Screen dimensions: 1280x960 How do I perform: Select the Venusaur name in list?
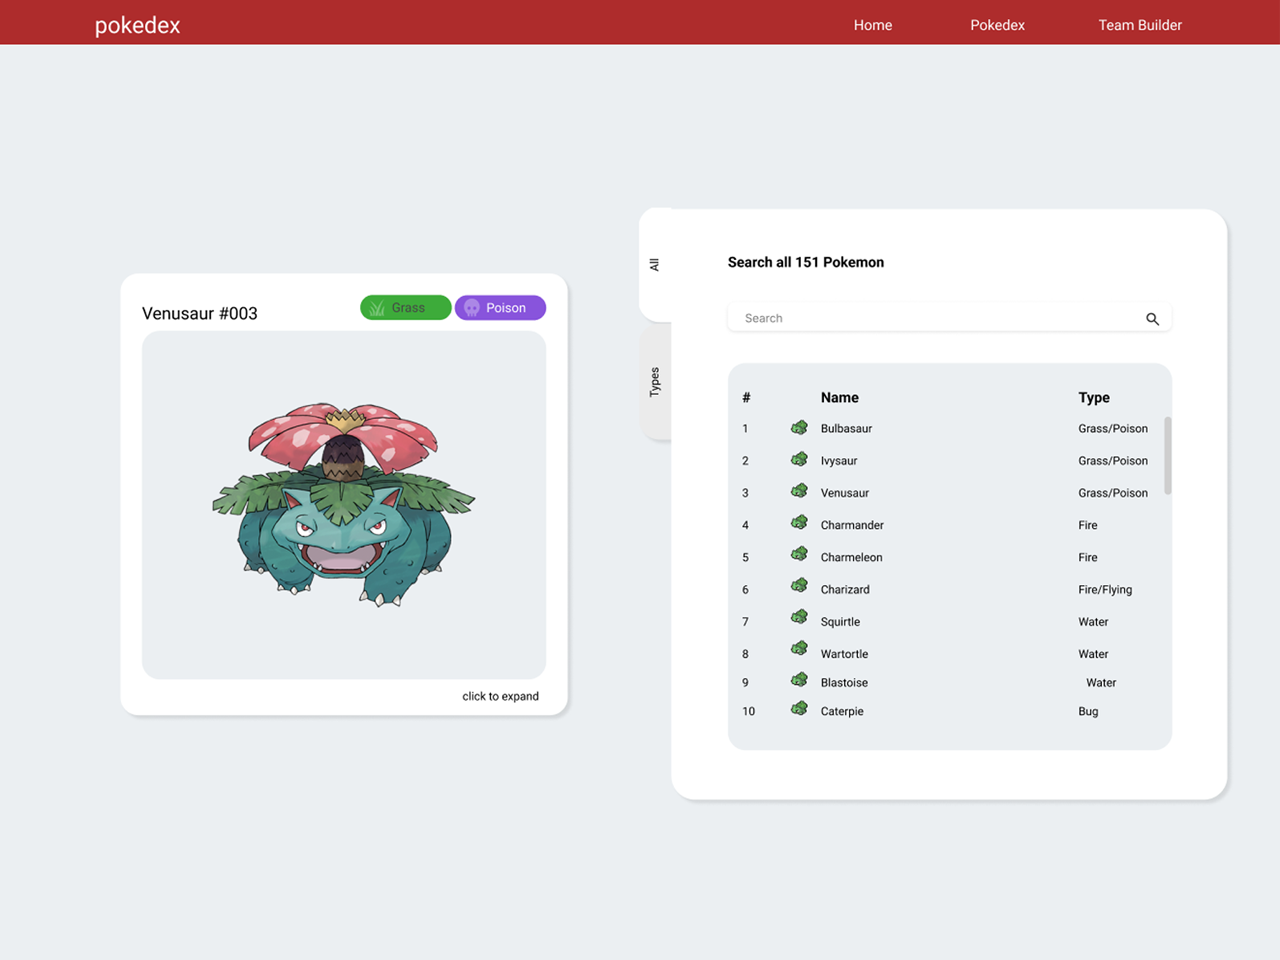point(845,493)
